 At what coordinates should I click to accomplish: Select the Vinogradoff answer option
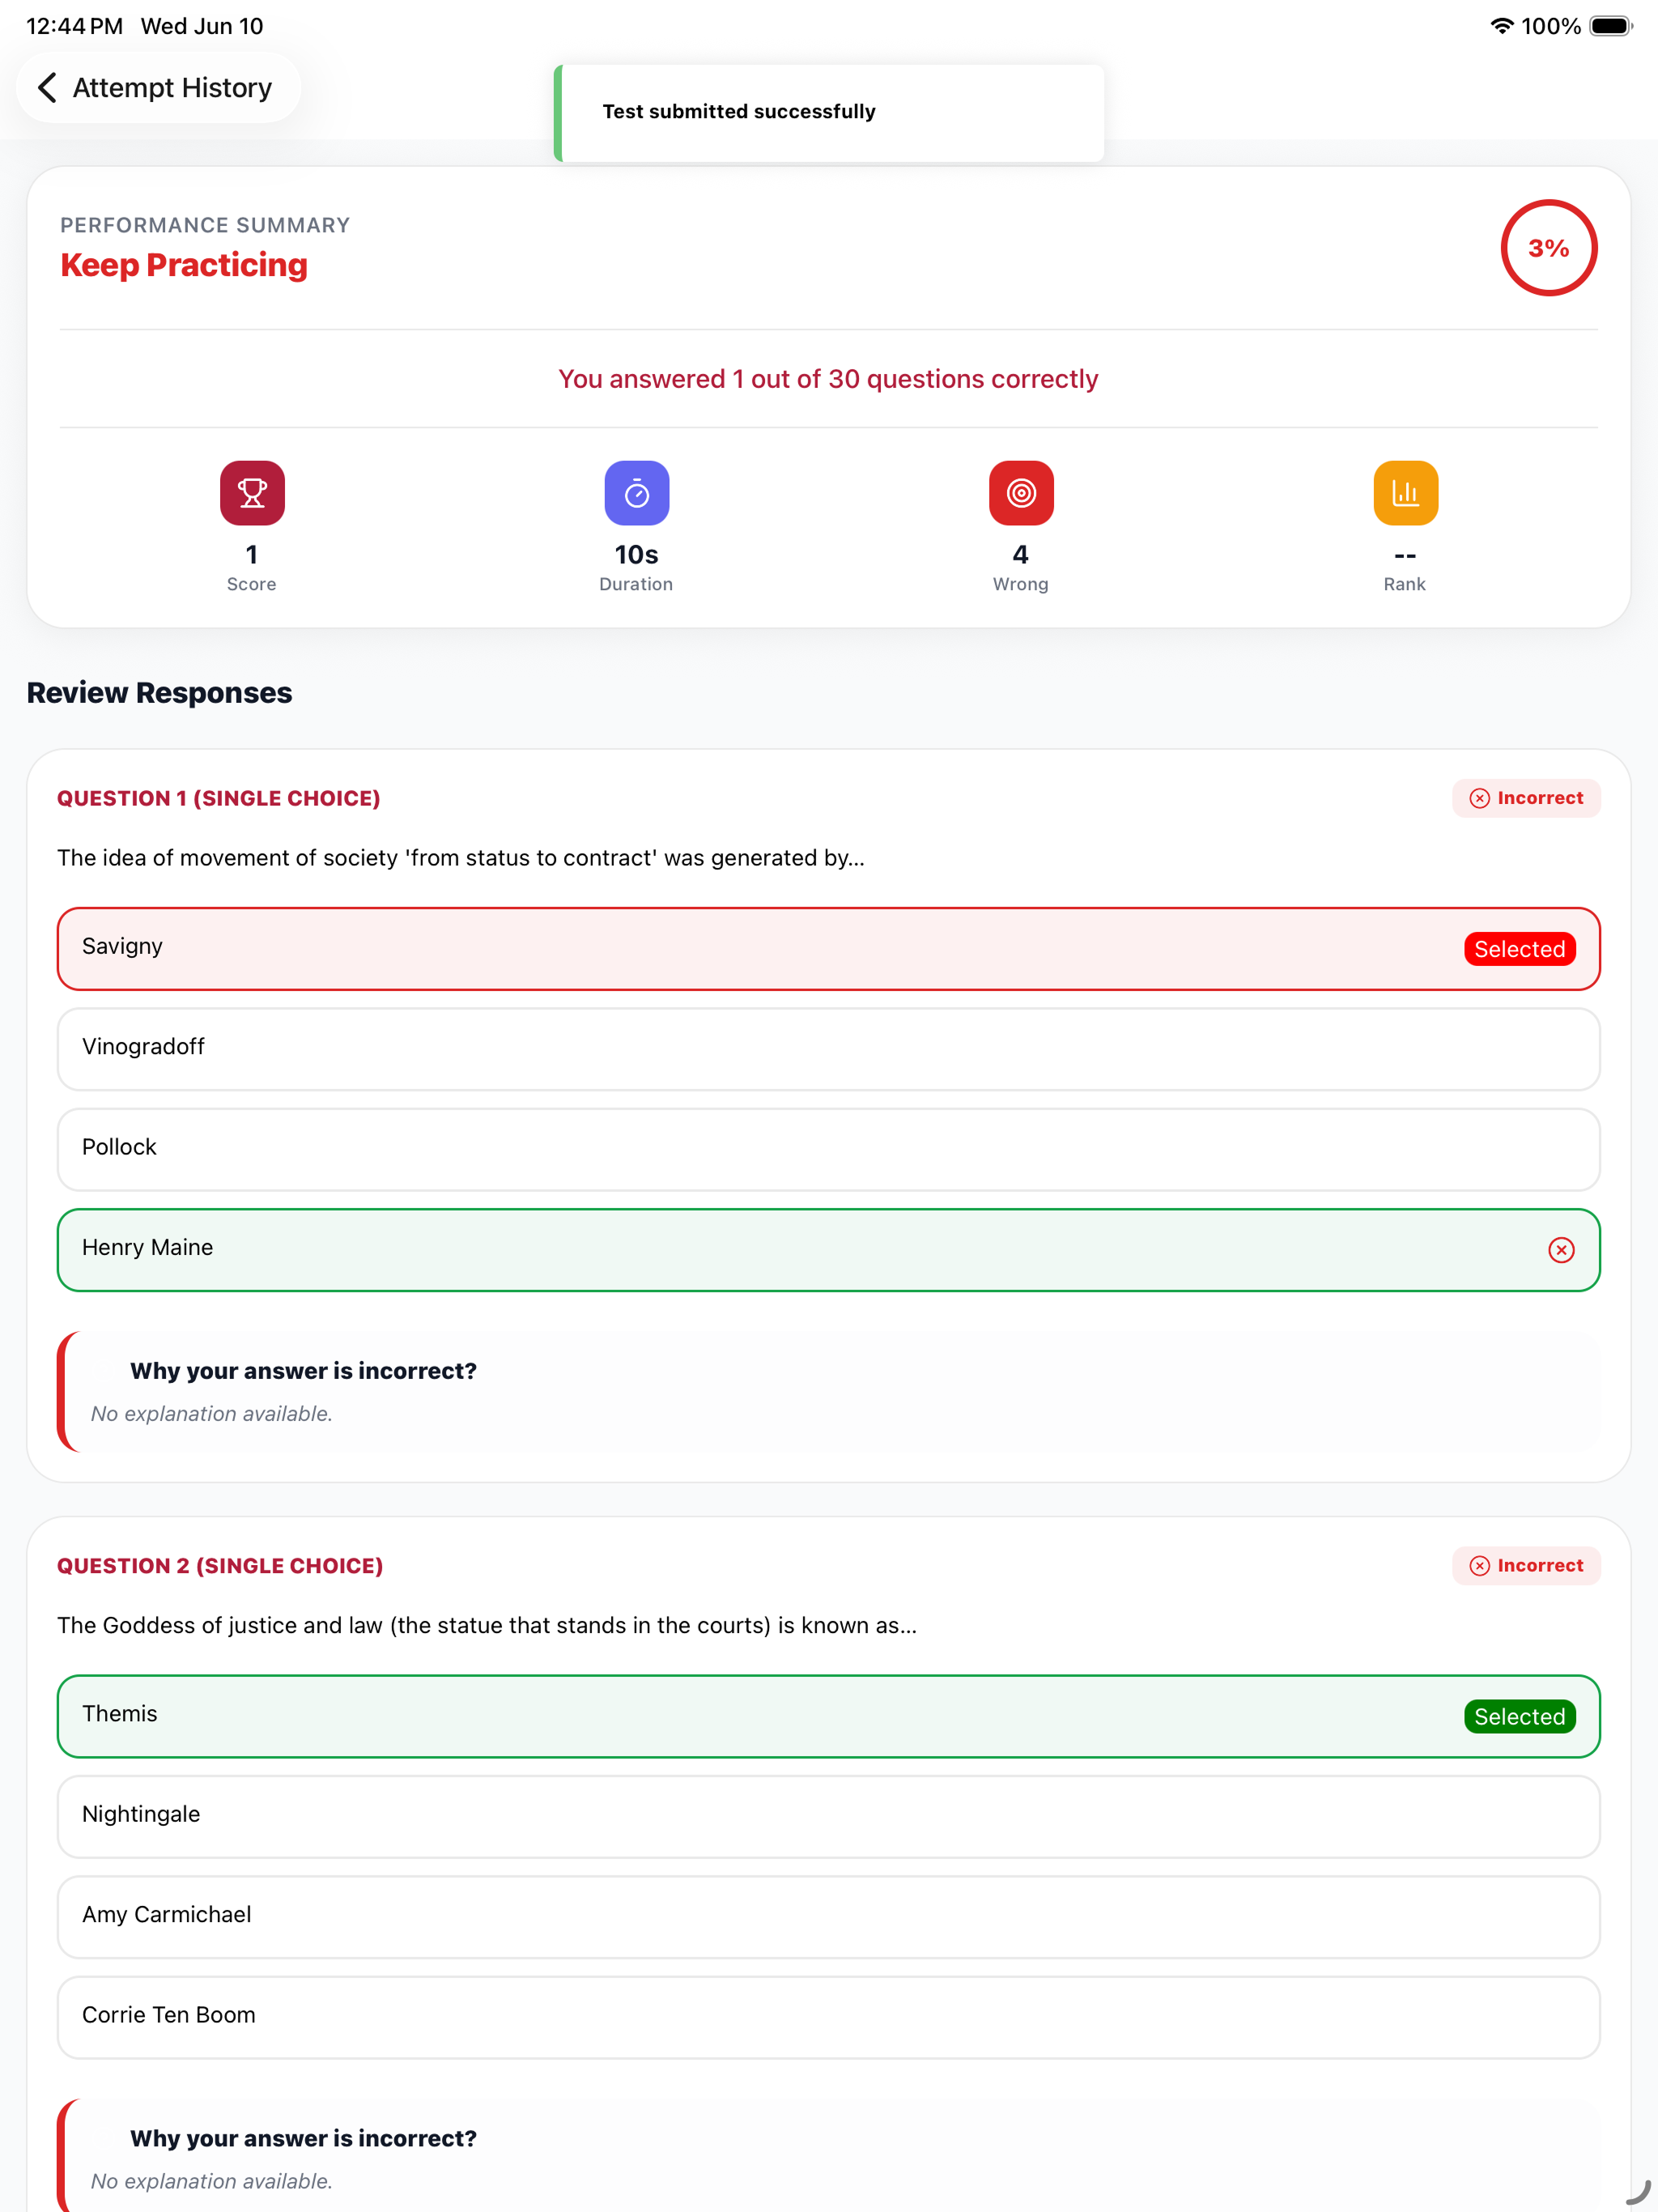pyautogui.click(x=829, y=1049)
